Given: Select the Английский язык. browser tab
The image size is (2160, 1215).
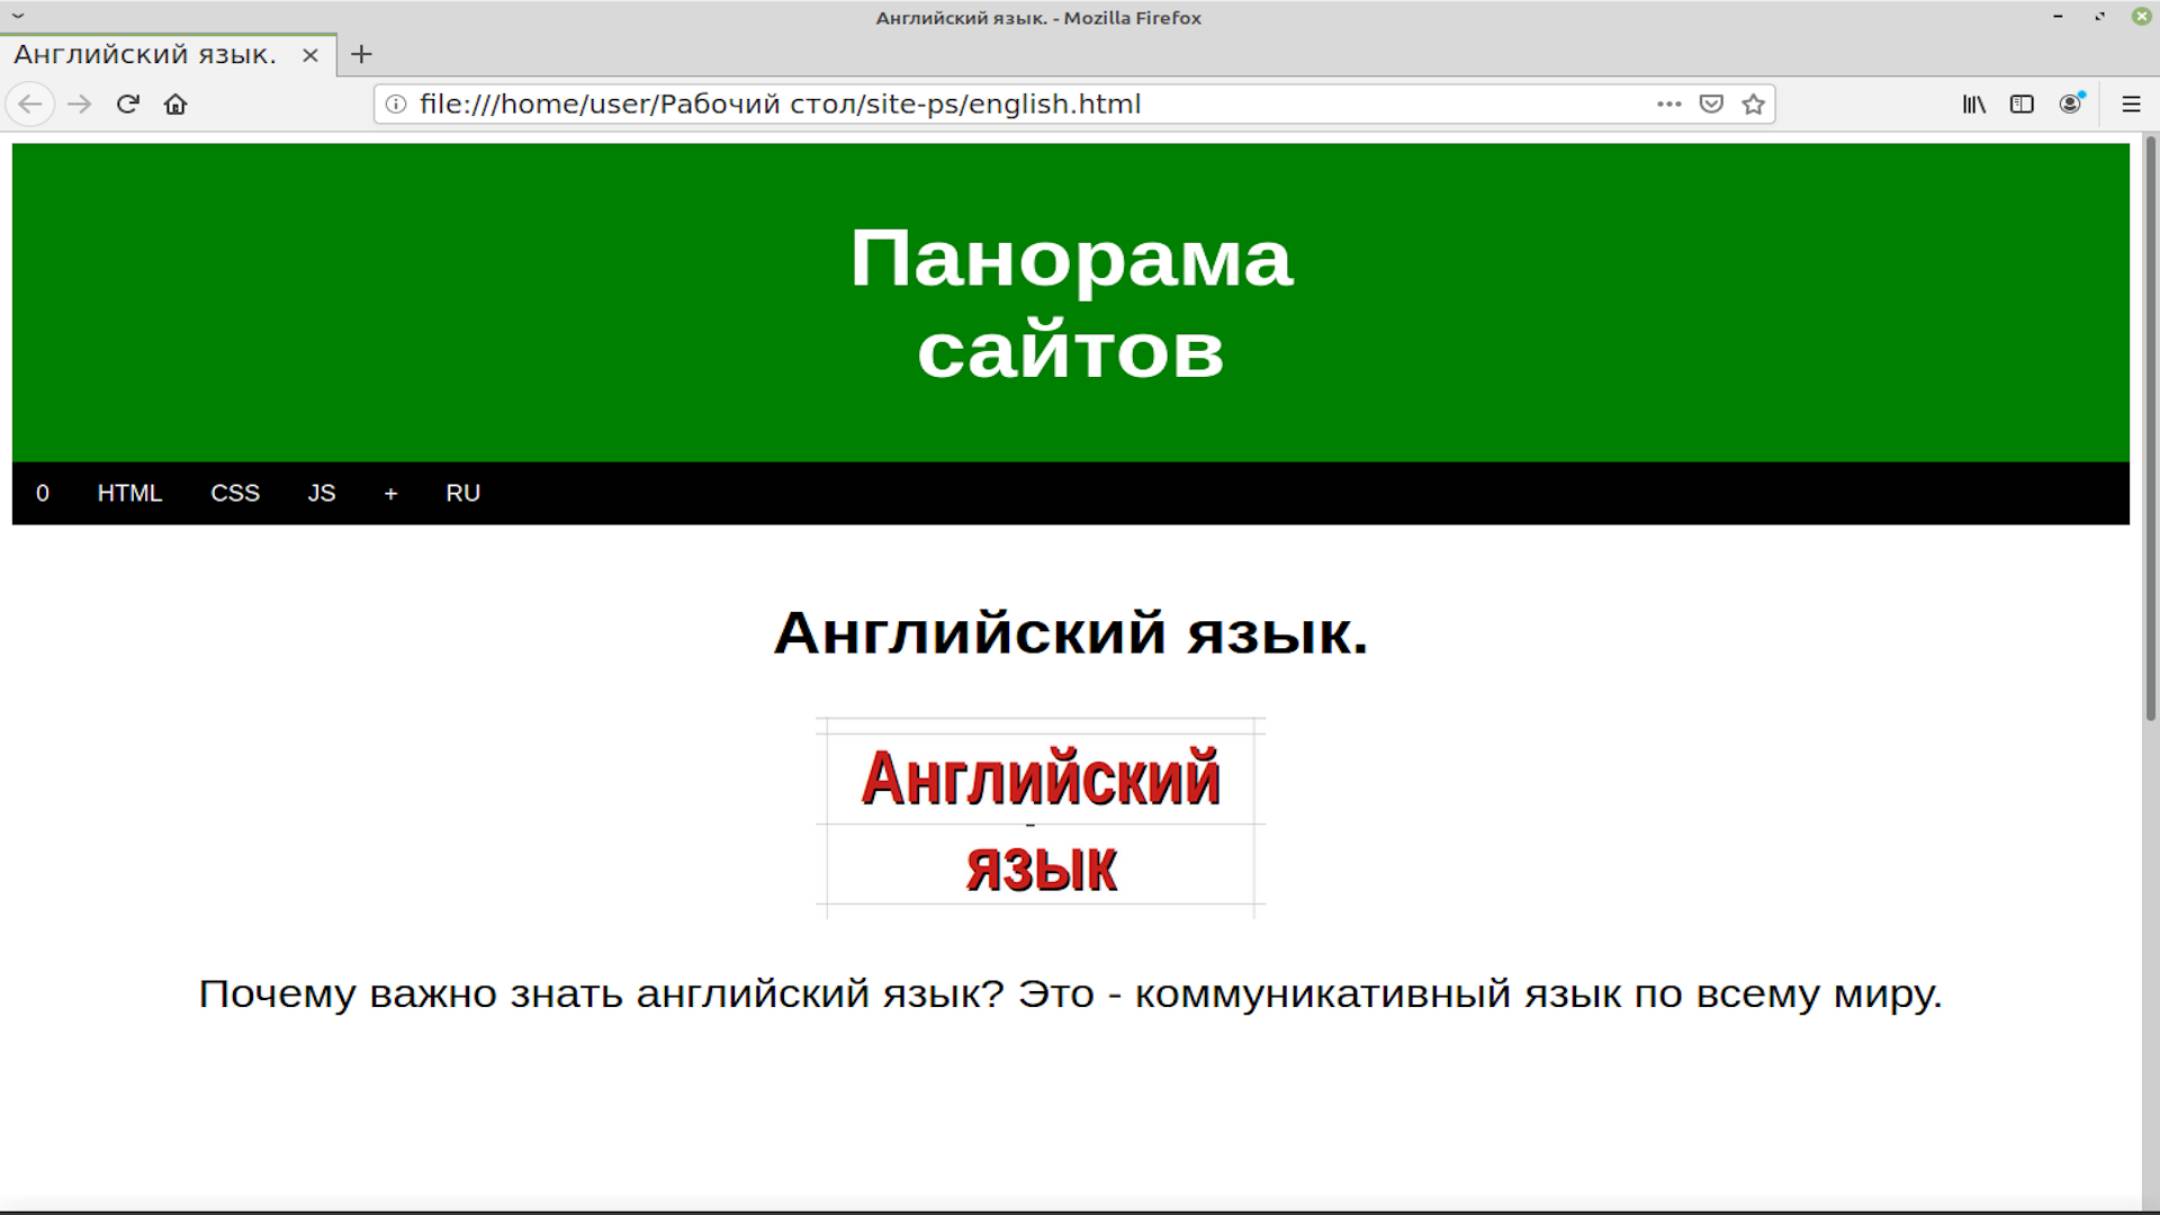Looking at the screenshot, I should [x=168, y=54].
